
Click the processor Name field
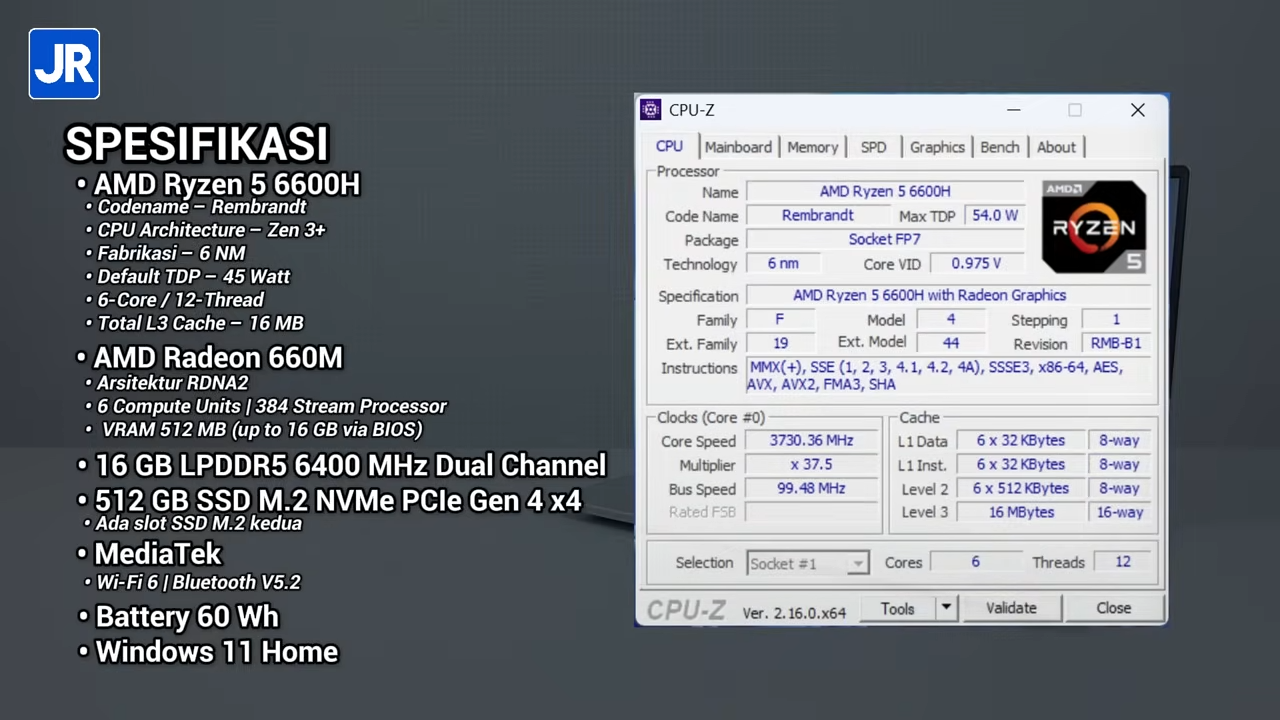click(885, 191)
